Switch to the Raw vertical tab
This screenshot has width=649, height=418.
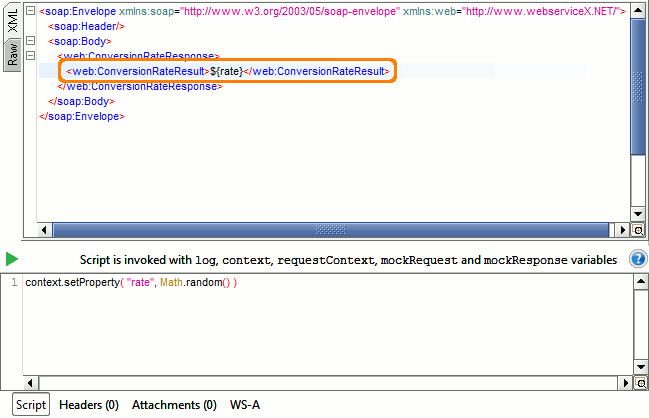tap(12, 55)
